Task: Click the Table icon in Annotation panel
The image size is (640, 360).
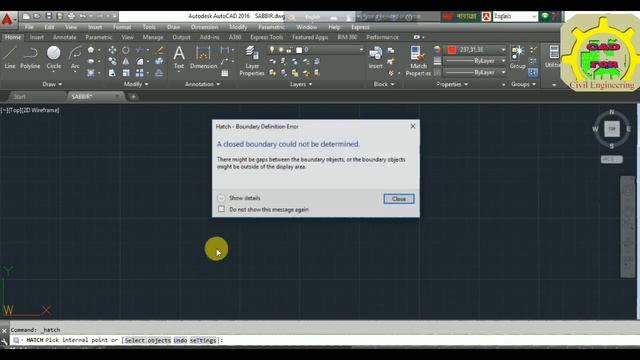Action: [x=224, y=73]
